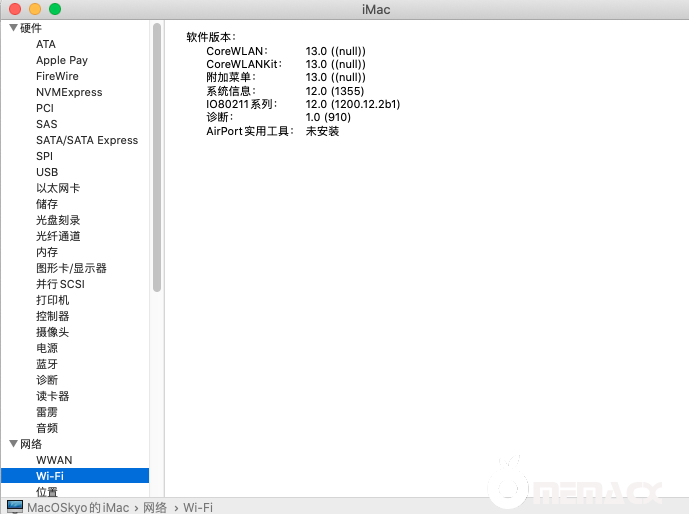689x514 pixels.
Task: Click MacOSkyo 的 iMac in path bar
Action: (x=78, y=507)
